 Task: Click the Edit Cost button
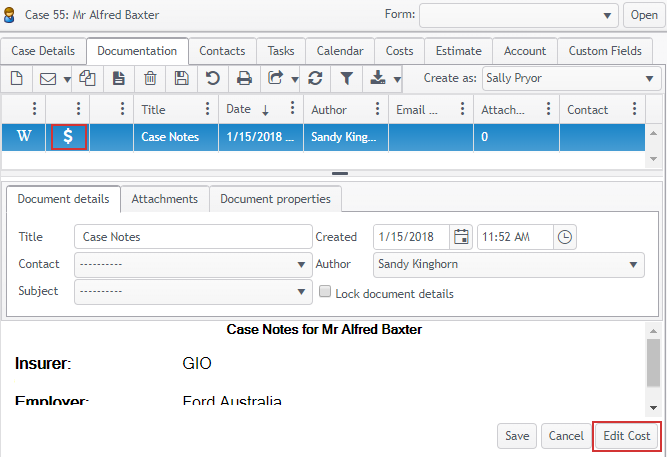click(626, 436)
